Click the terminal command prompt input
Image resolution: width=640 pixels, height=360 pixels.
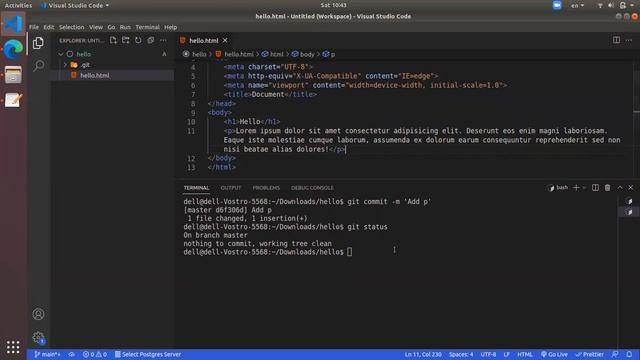tap(349, 252)
